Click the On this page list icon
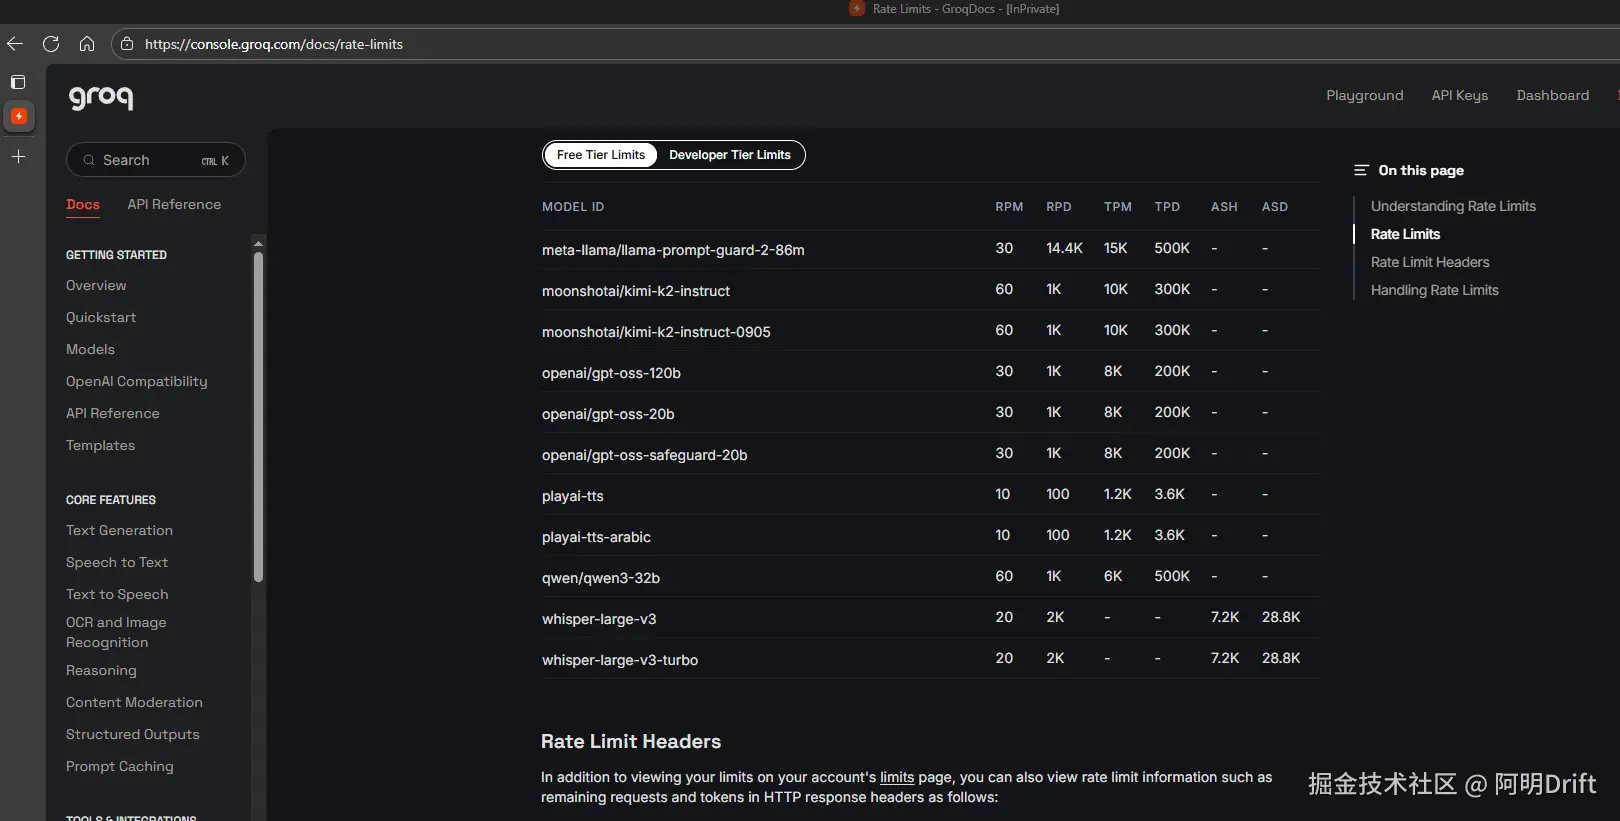 (x=1361, y=170)
